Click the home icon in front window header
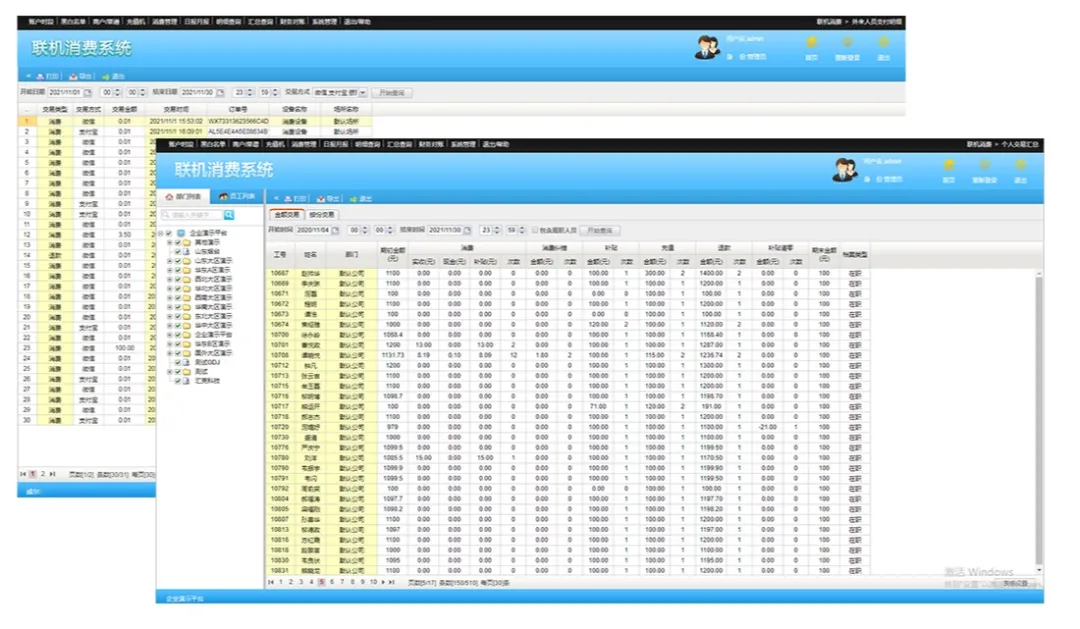The width and height of the screenshot is (1080, 629). coord(948,167)
